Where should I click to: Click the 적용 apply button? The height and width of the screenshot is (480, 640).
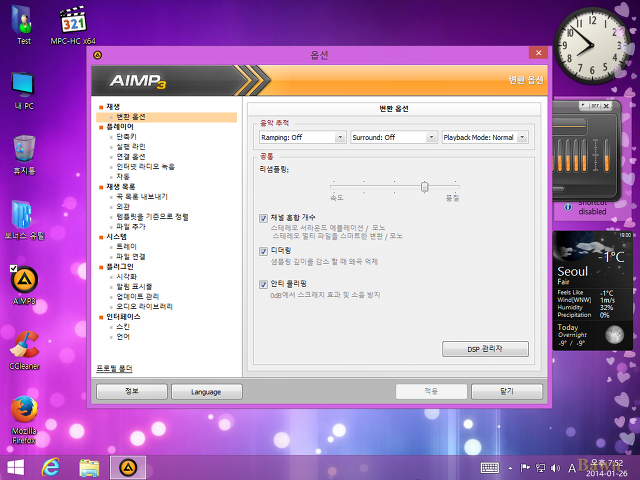[x=431, y=391]
